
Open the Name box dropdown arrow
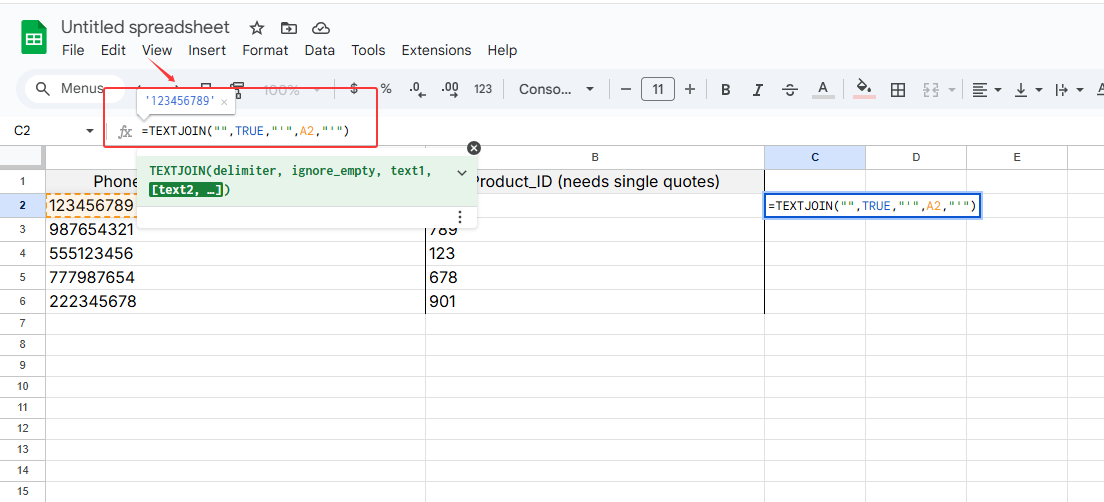[89, 131]
